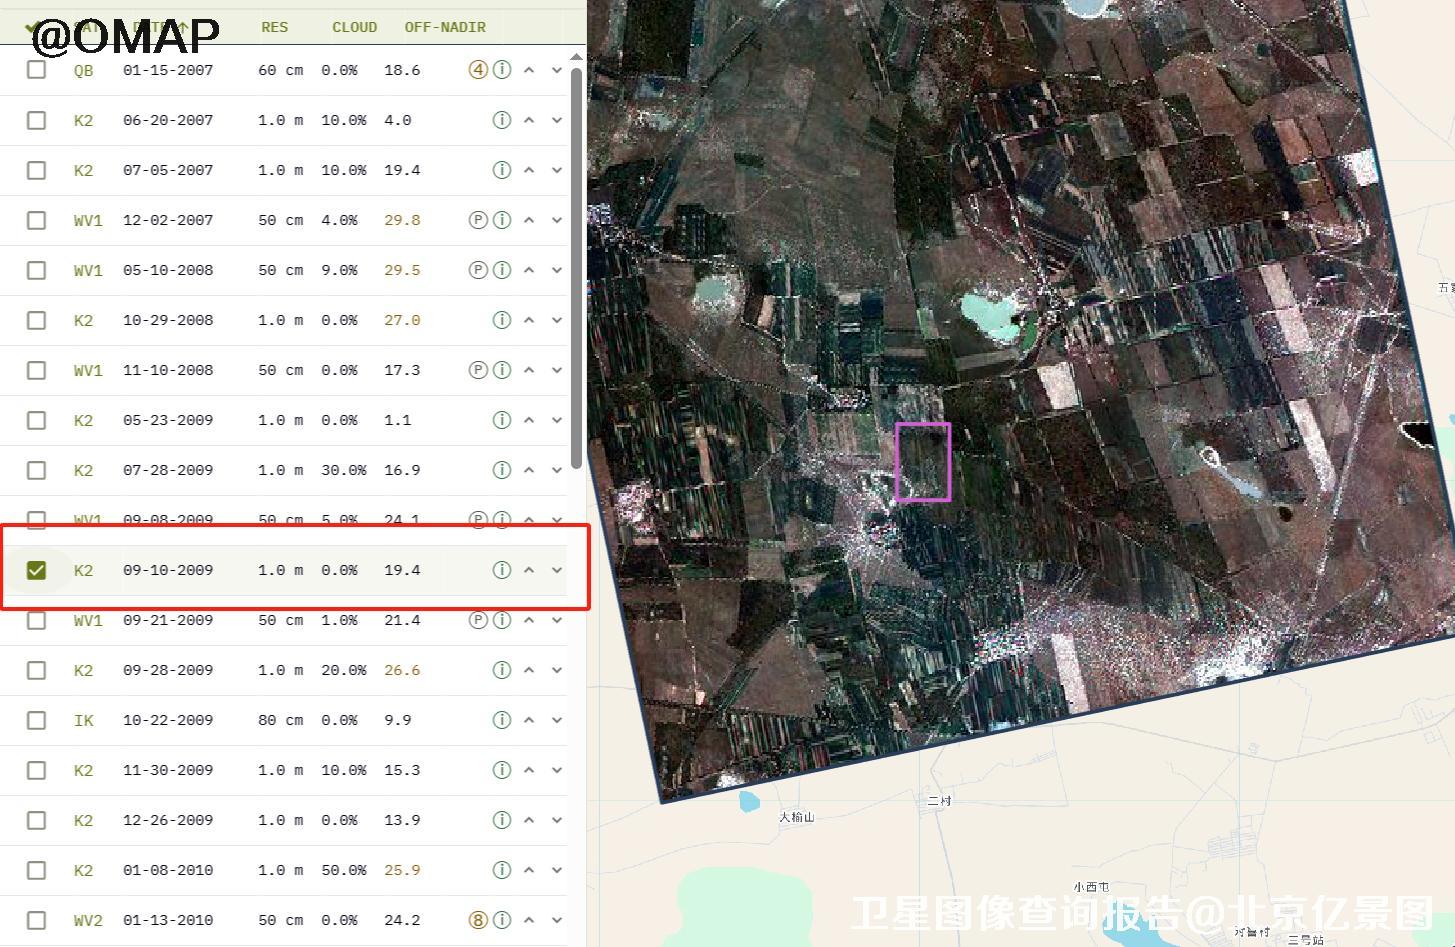Viewport: 1455px width, 947px height.
Task: Click up arrow on K2 09-10-2009 row
Action: (529, 570)
